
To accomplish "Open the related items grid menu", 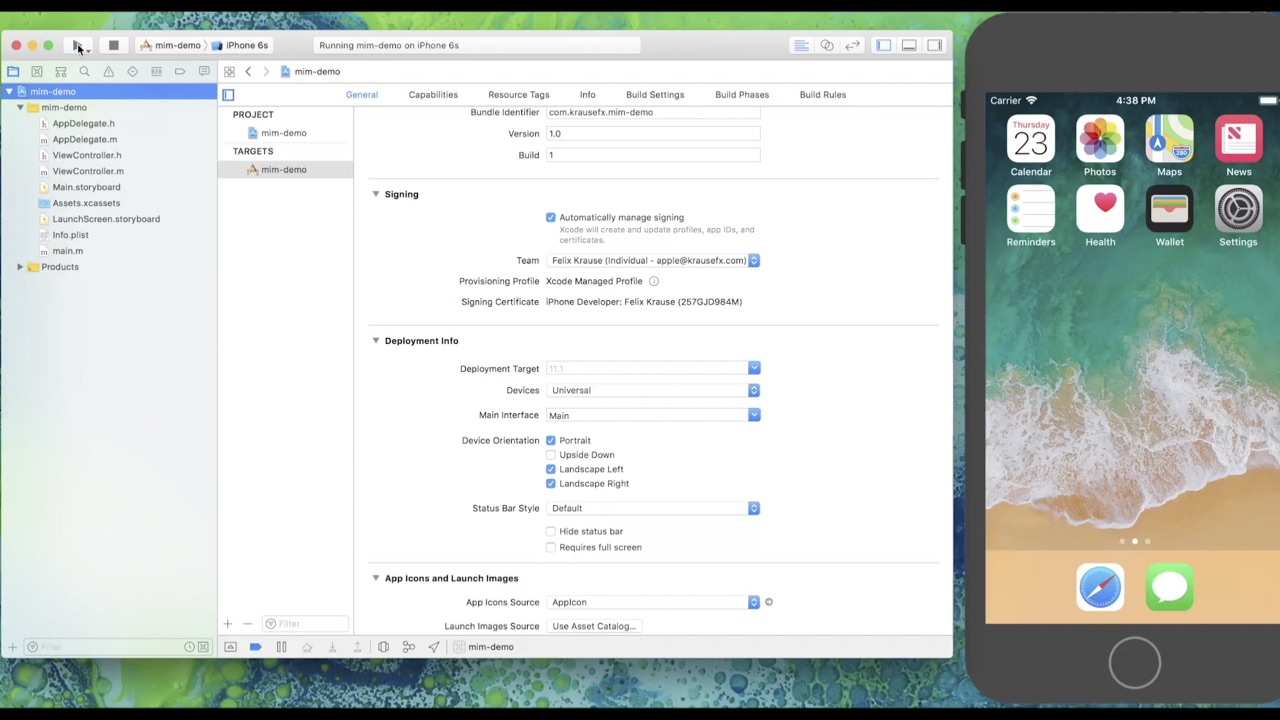I will pyautogui.click(x=229, y=72).
